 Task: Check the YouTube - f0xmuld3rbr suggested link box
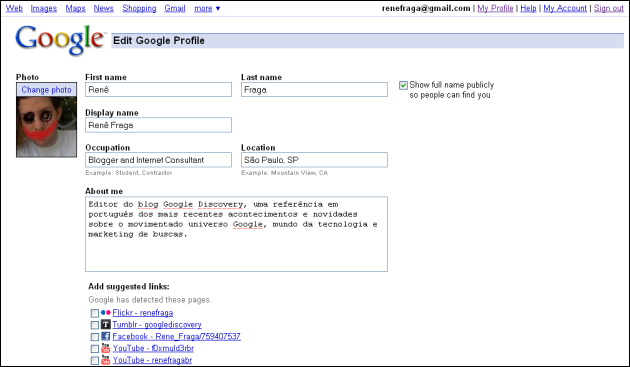pyautogui.click(x=94, y=348)
